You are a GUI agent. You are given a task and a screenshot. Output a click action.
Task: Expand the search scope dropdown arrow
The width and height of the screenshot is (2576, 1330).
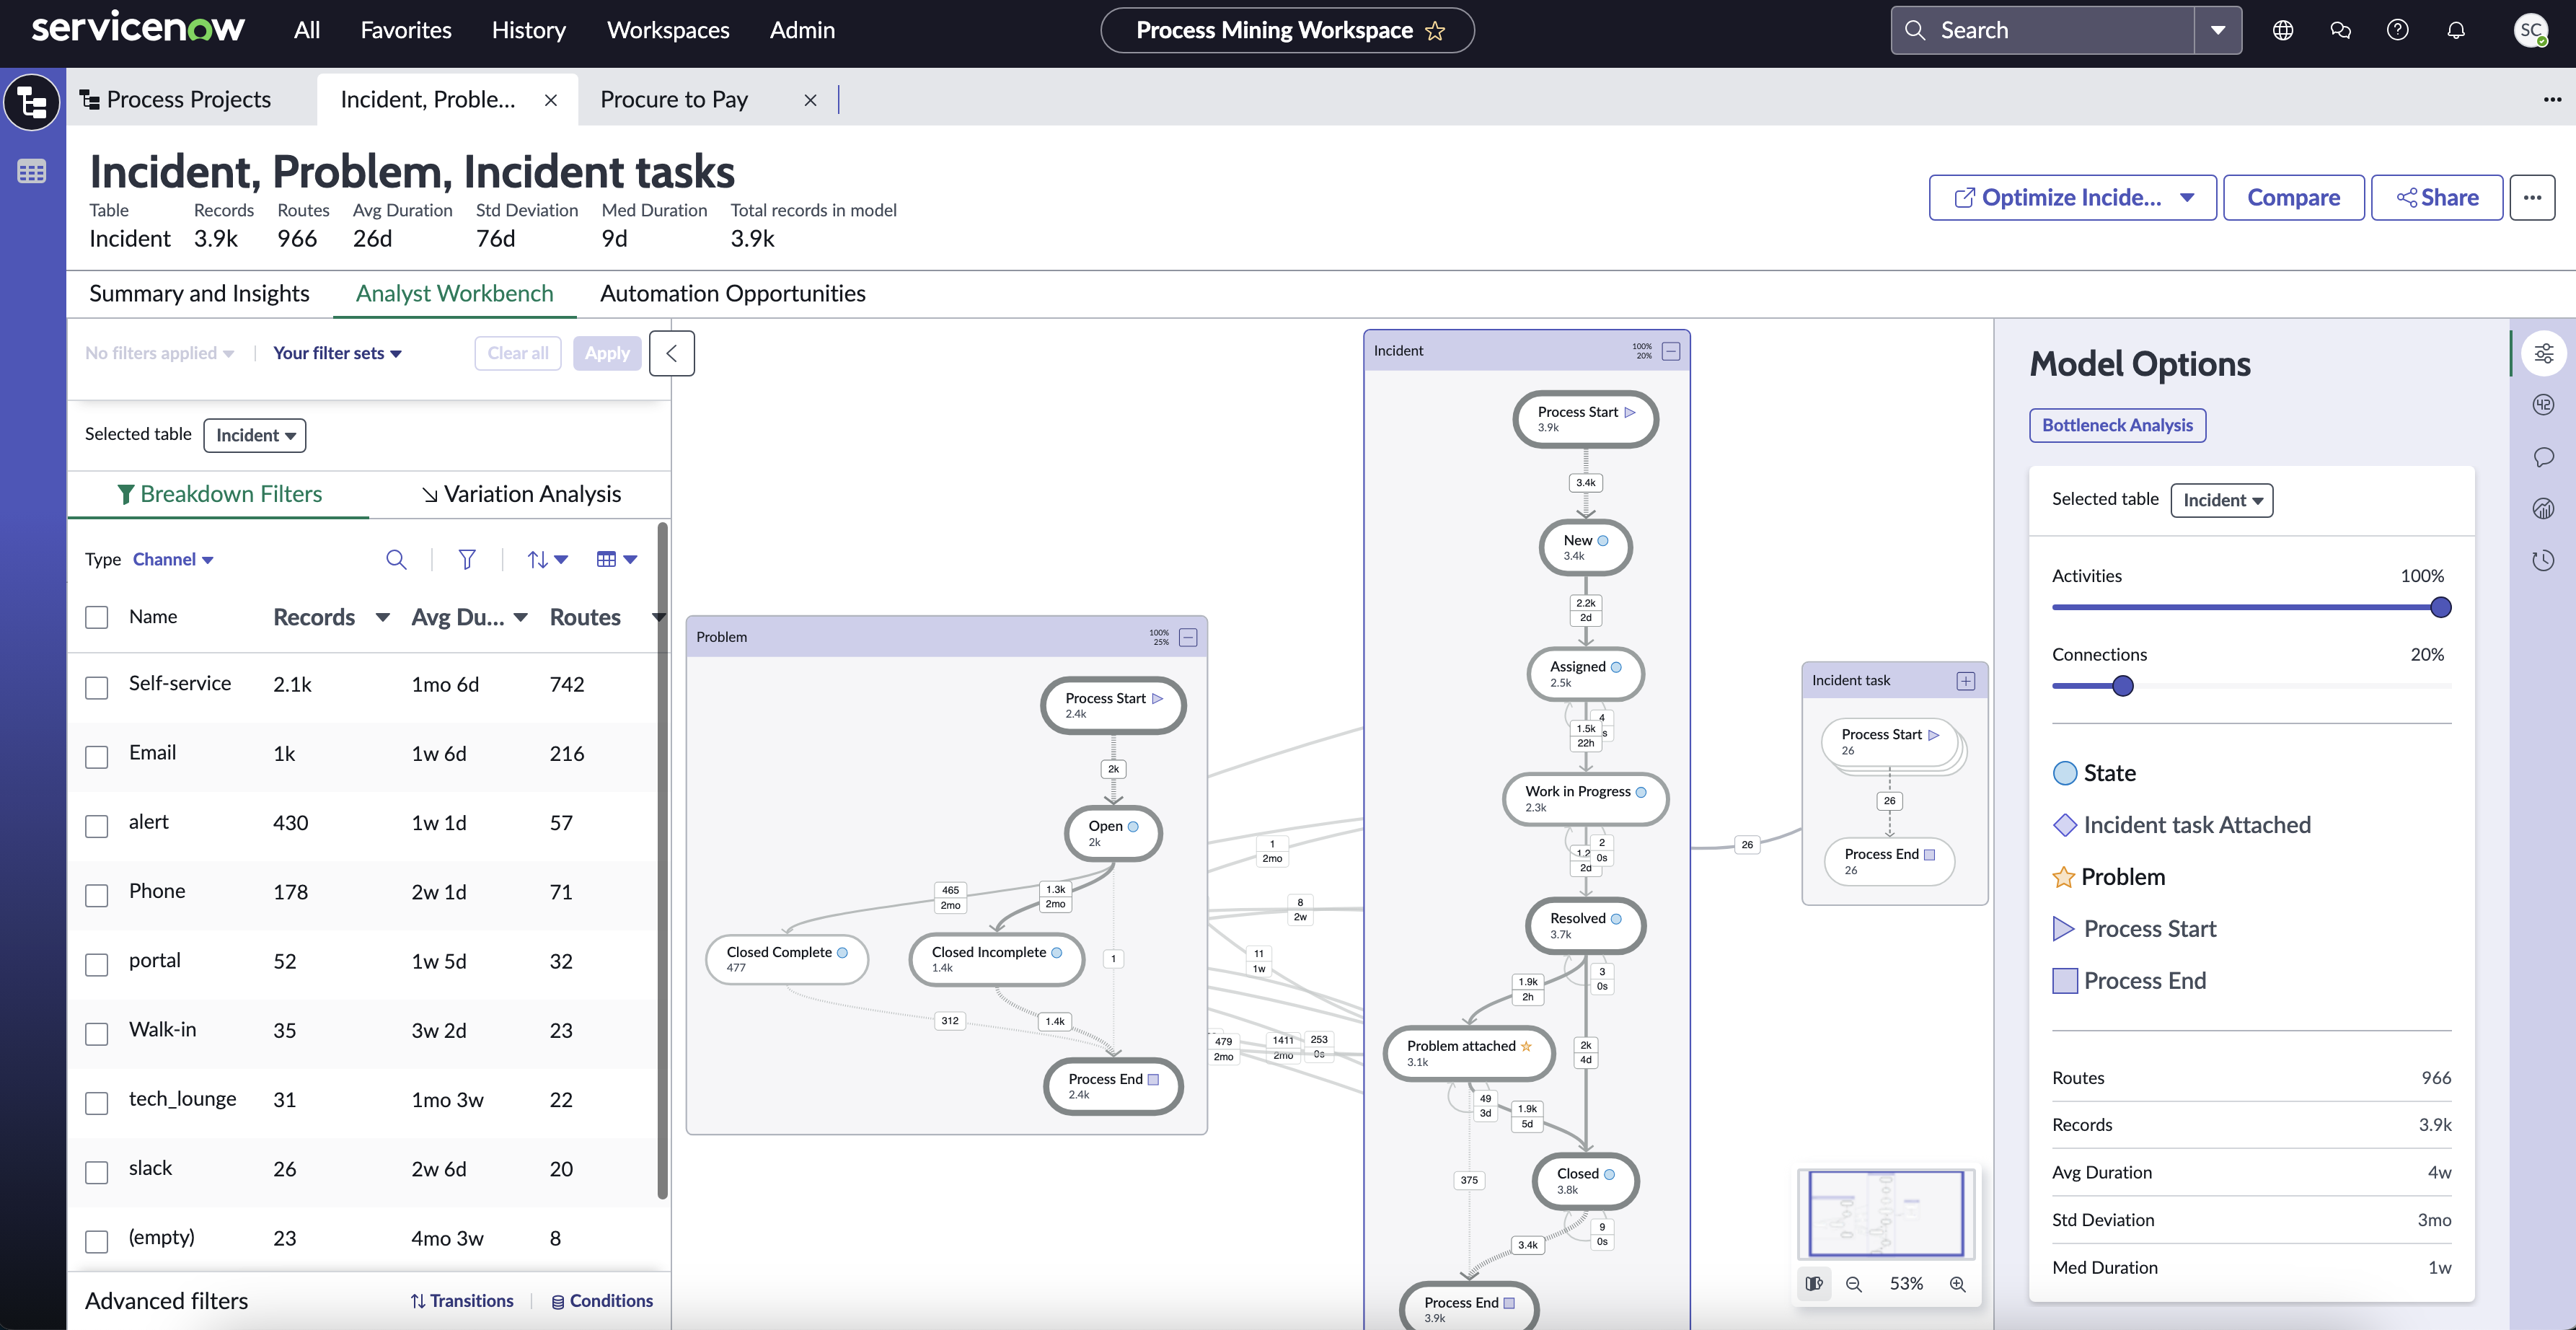coord(2218,30)
